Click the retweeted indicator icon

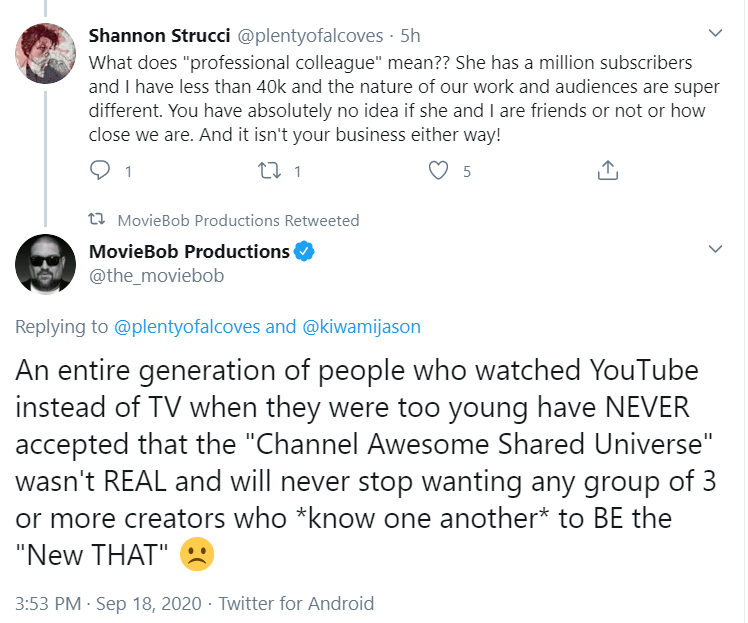pyautogui.click(x=98, y=220)
